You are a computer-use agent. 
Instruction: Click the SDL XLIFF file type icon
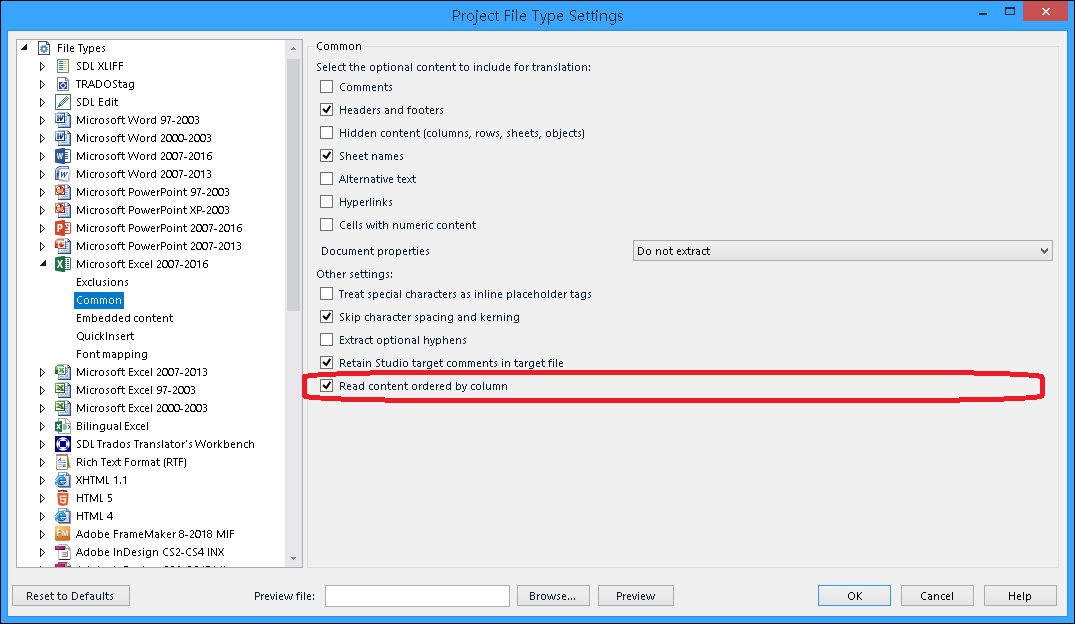pyautogui.click(x=62, y=66)
